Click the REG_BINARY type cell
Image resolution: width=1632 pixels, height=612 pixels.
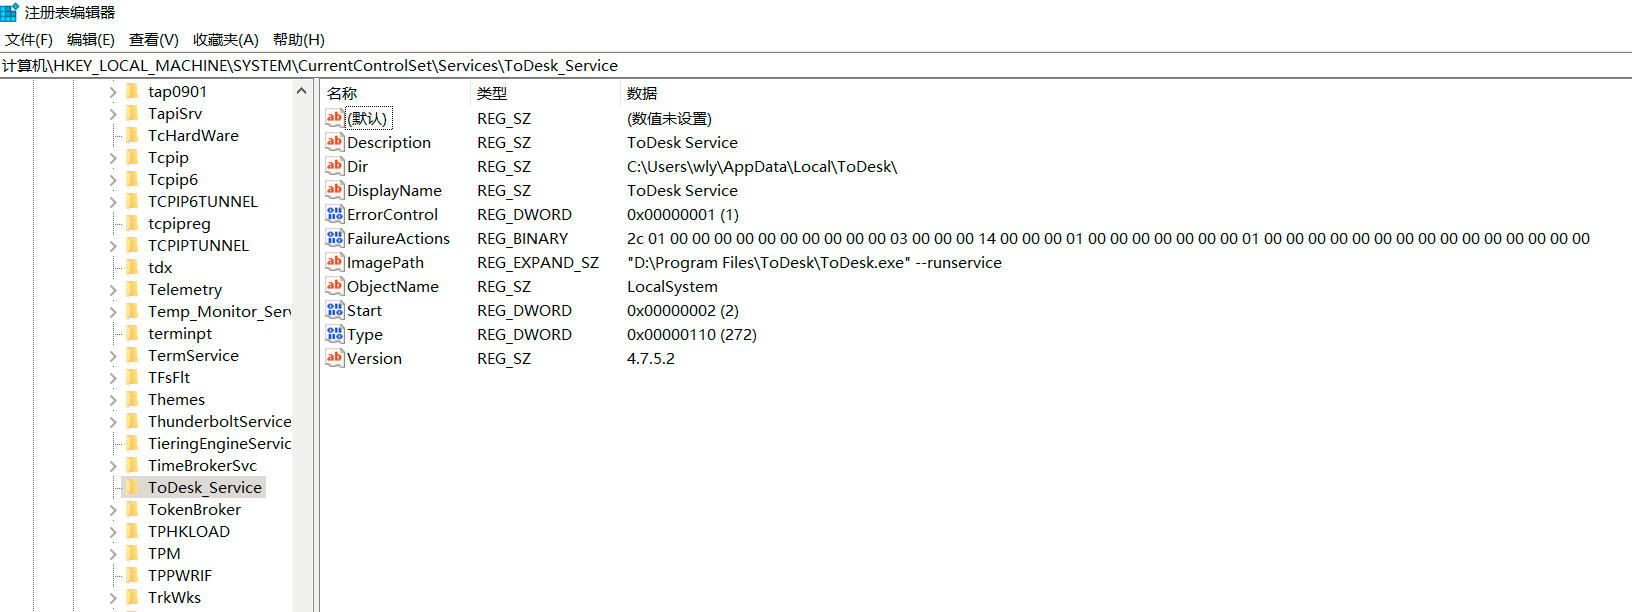click(x=522, y=238)
